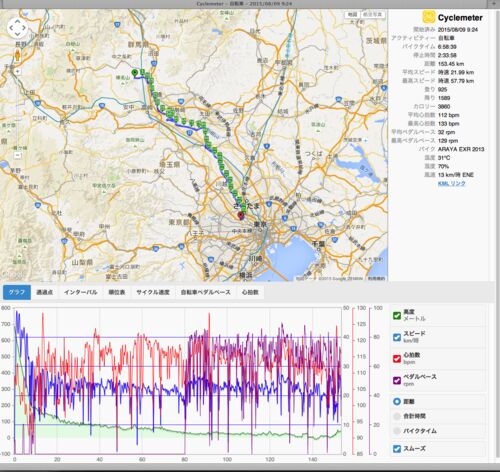Toggle the red 心拍数 bpm checkbox
500x472 pixels.
[397, 359]
